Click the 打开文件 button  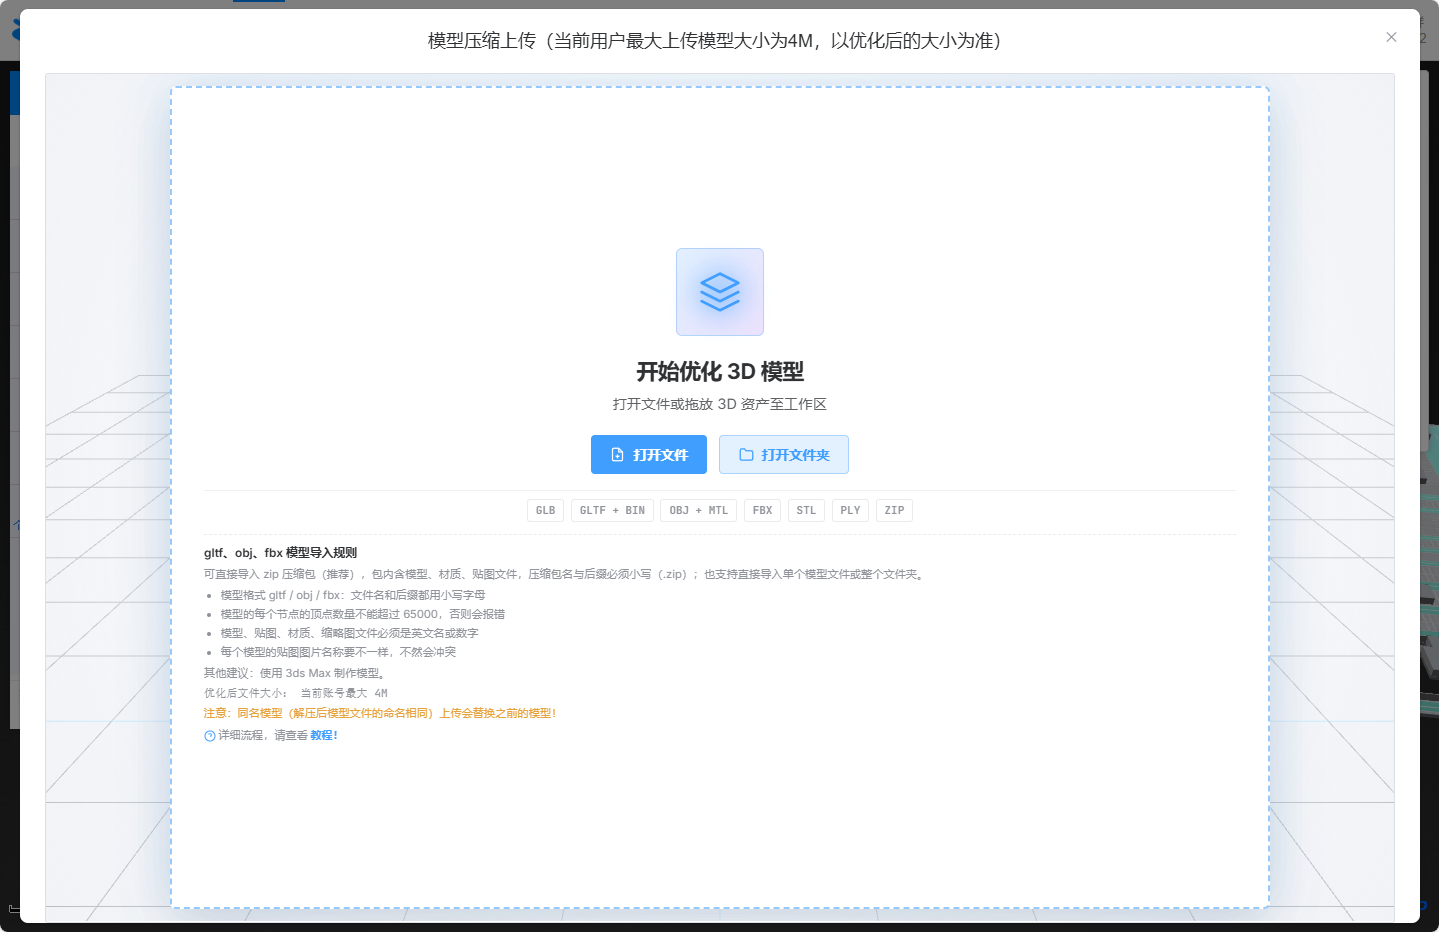[x=649, y=455]
